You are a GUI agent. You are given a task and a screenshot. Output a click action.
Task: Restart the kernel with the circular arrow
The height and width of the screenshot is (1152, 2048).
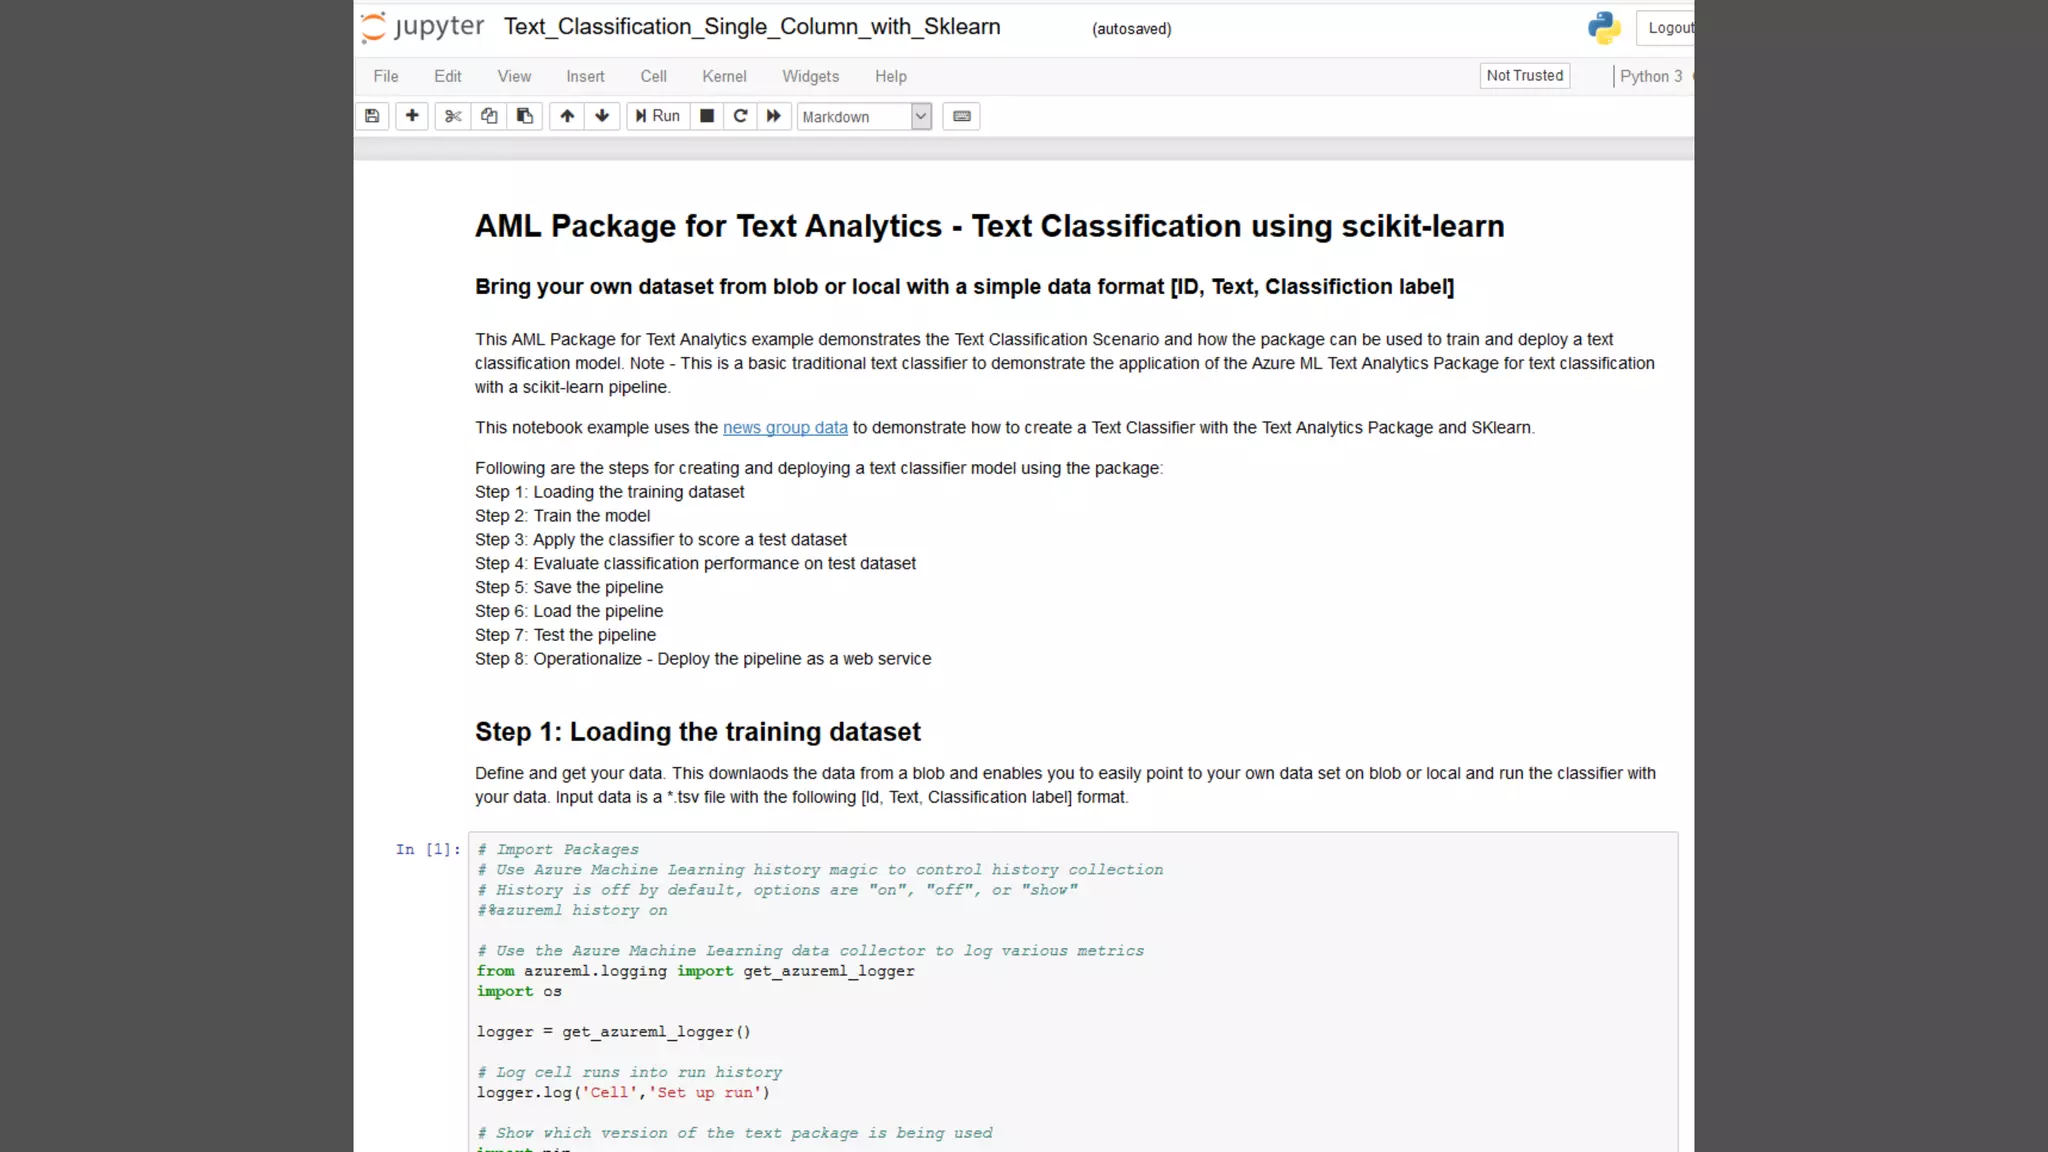pos(741,116)
